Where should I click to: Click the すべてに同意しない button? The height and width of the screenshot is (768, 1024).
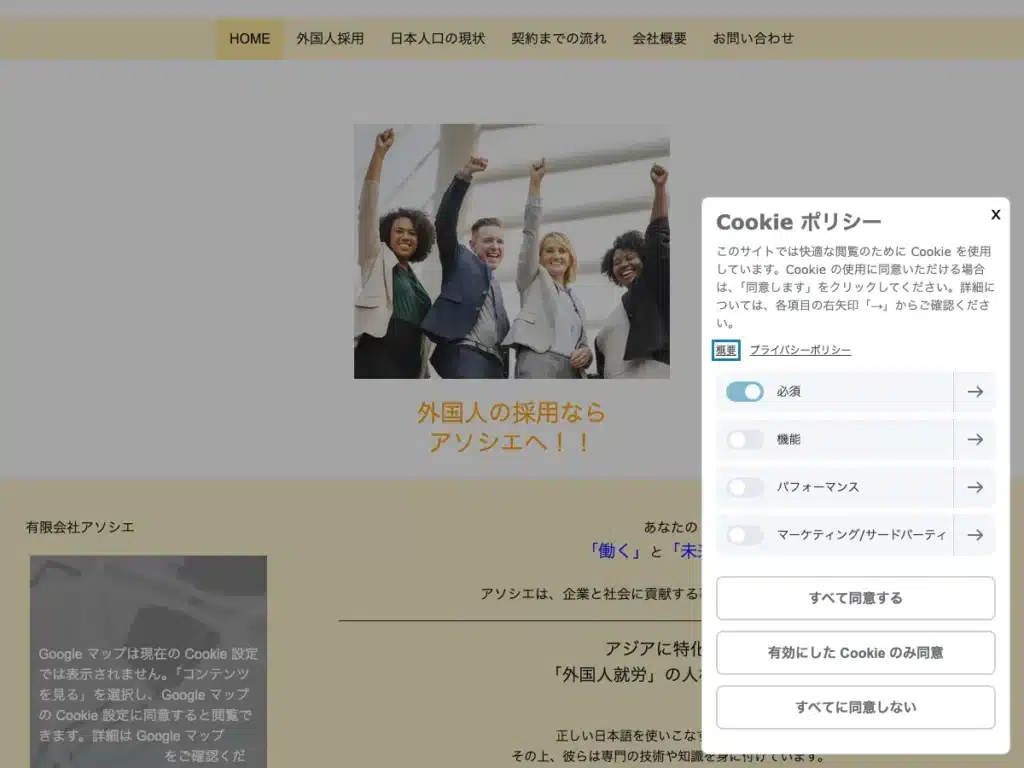(x=856, y=707)
